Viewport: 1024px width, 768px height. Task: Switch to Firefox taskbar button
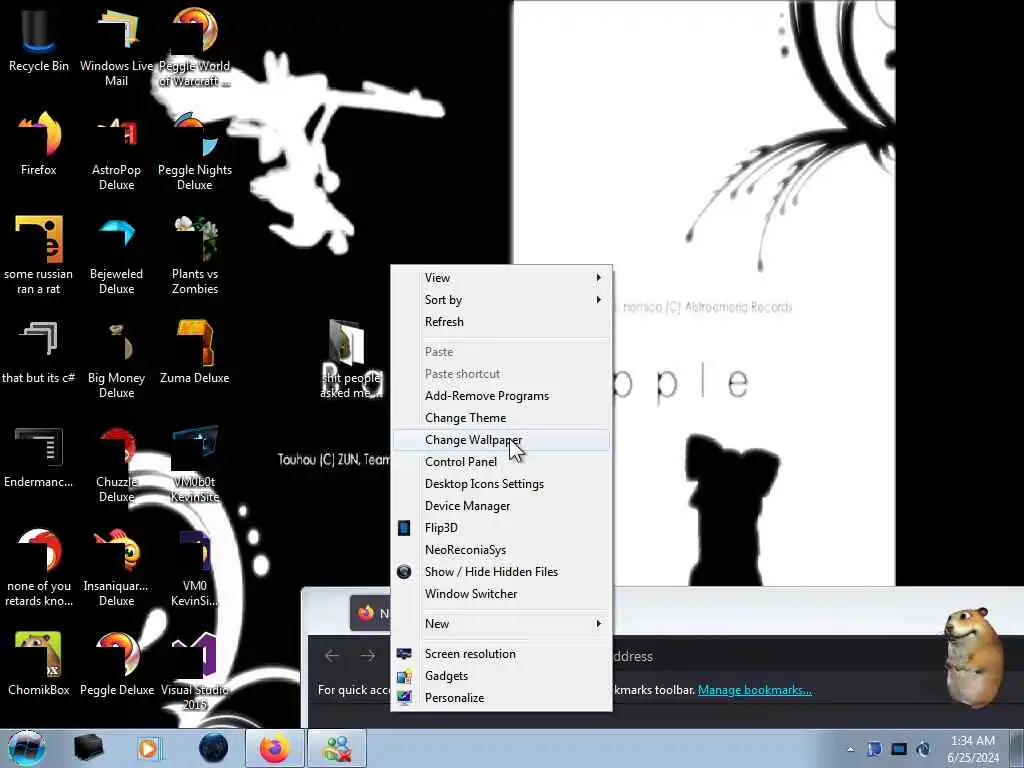pyautogui.click(x=274, y=748)
